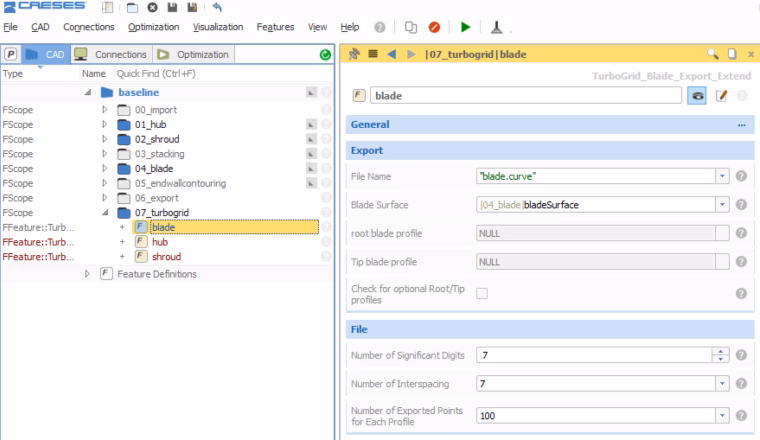The height and width of the screenshot is (440, 760).
Task: Click the help icon for Number of Interspacing
Action: [741, 383]
